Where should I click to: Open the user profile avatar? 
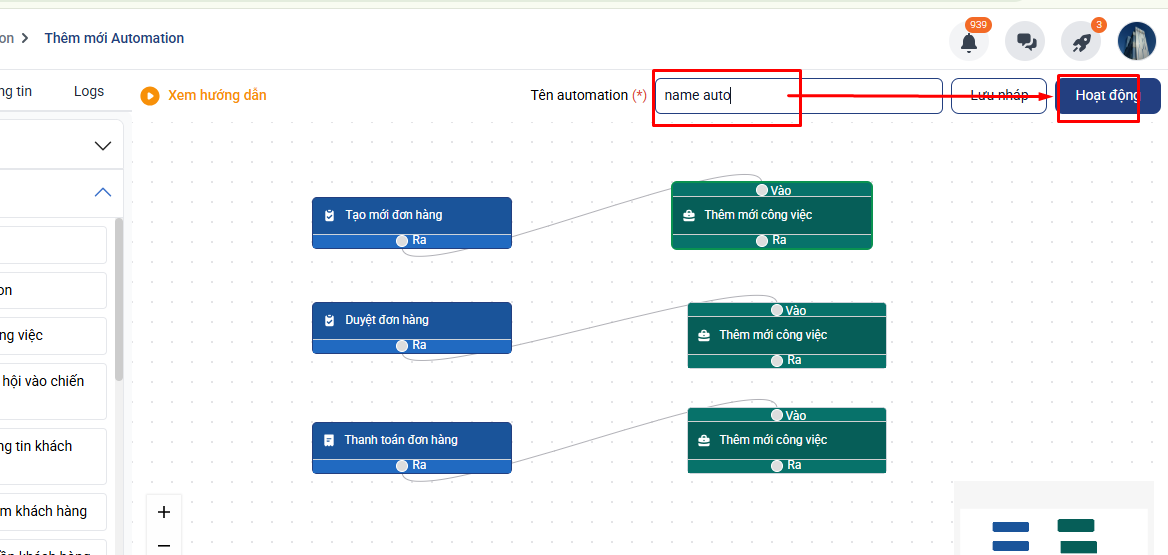click(1137, 42)
